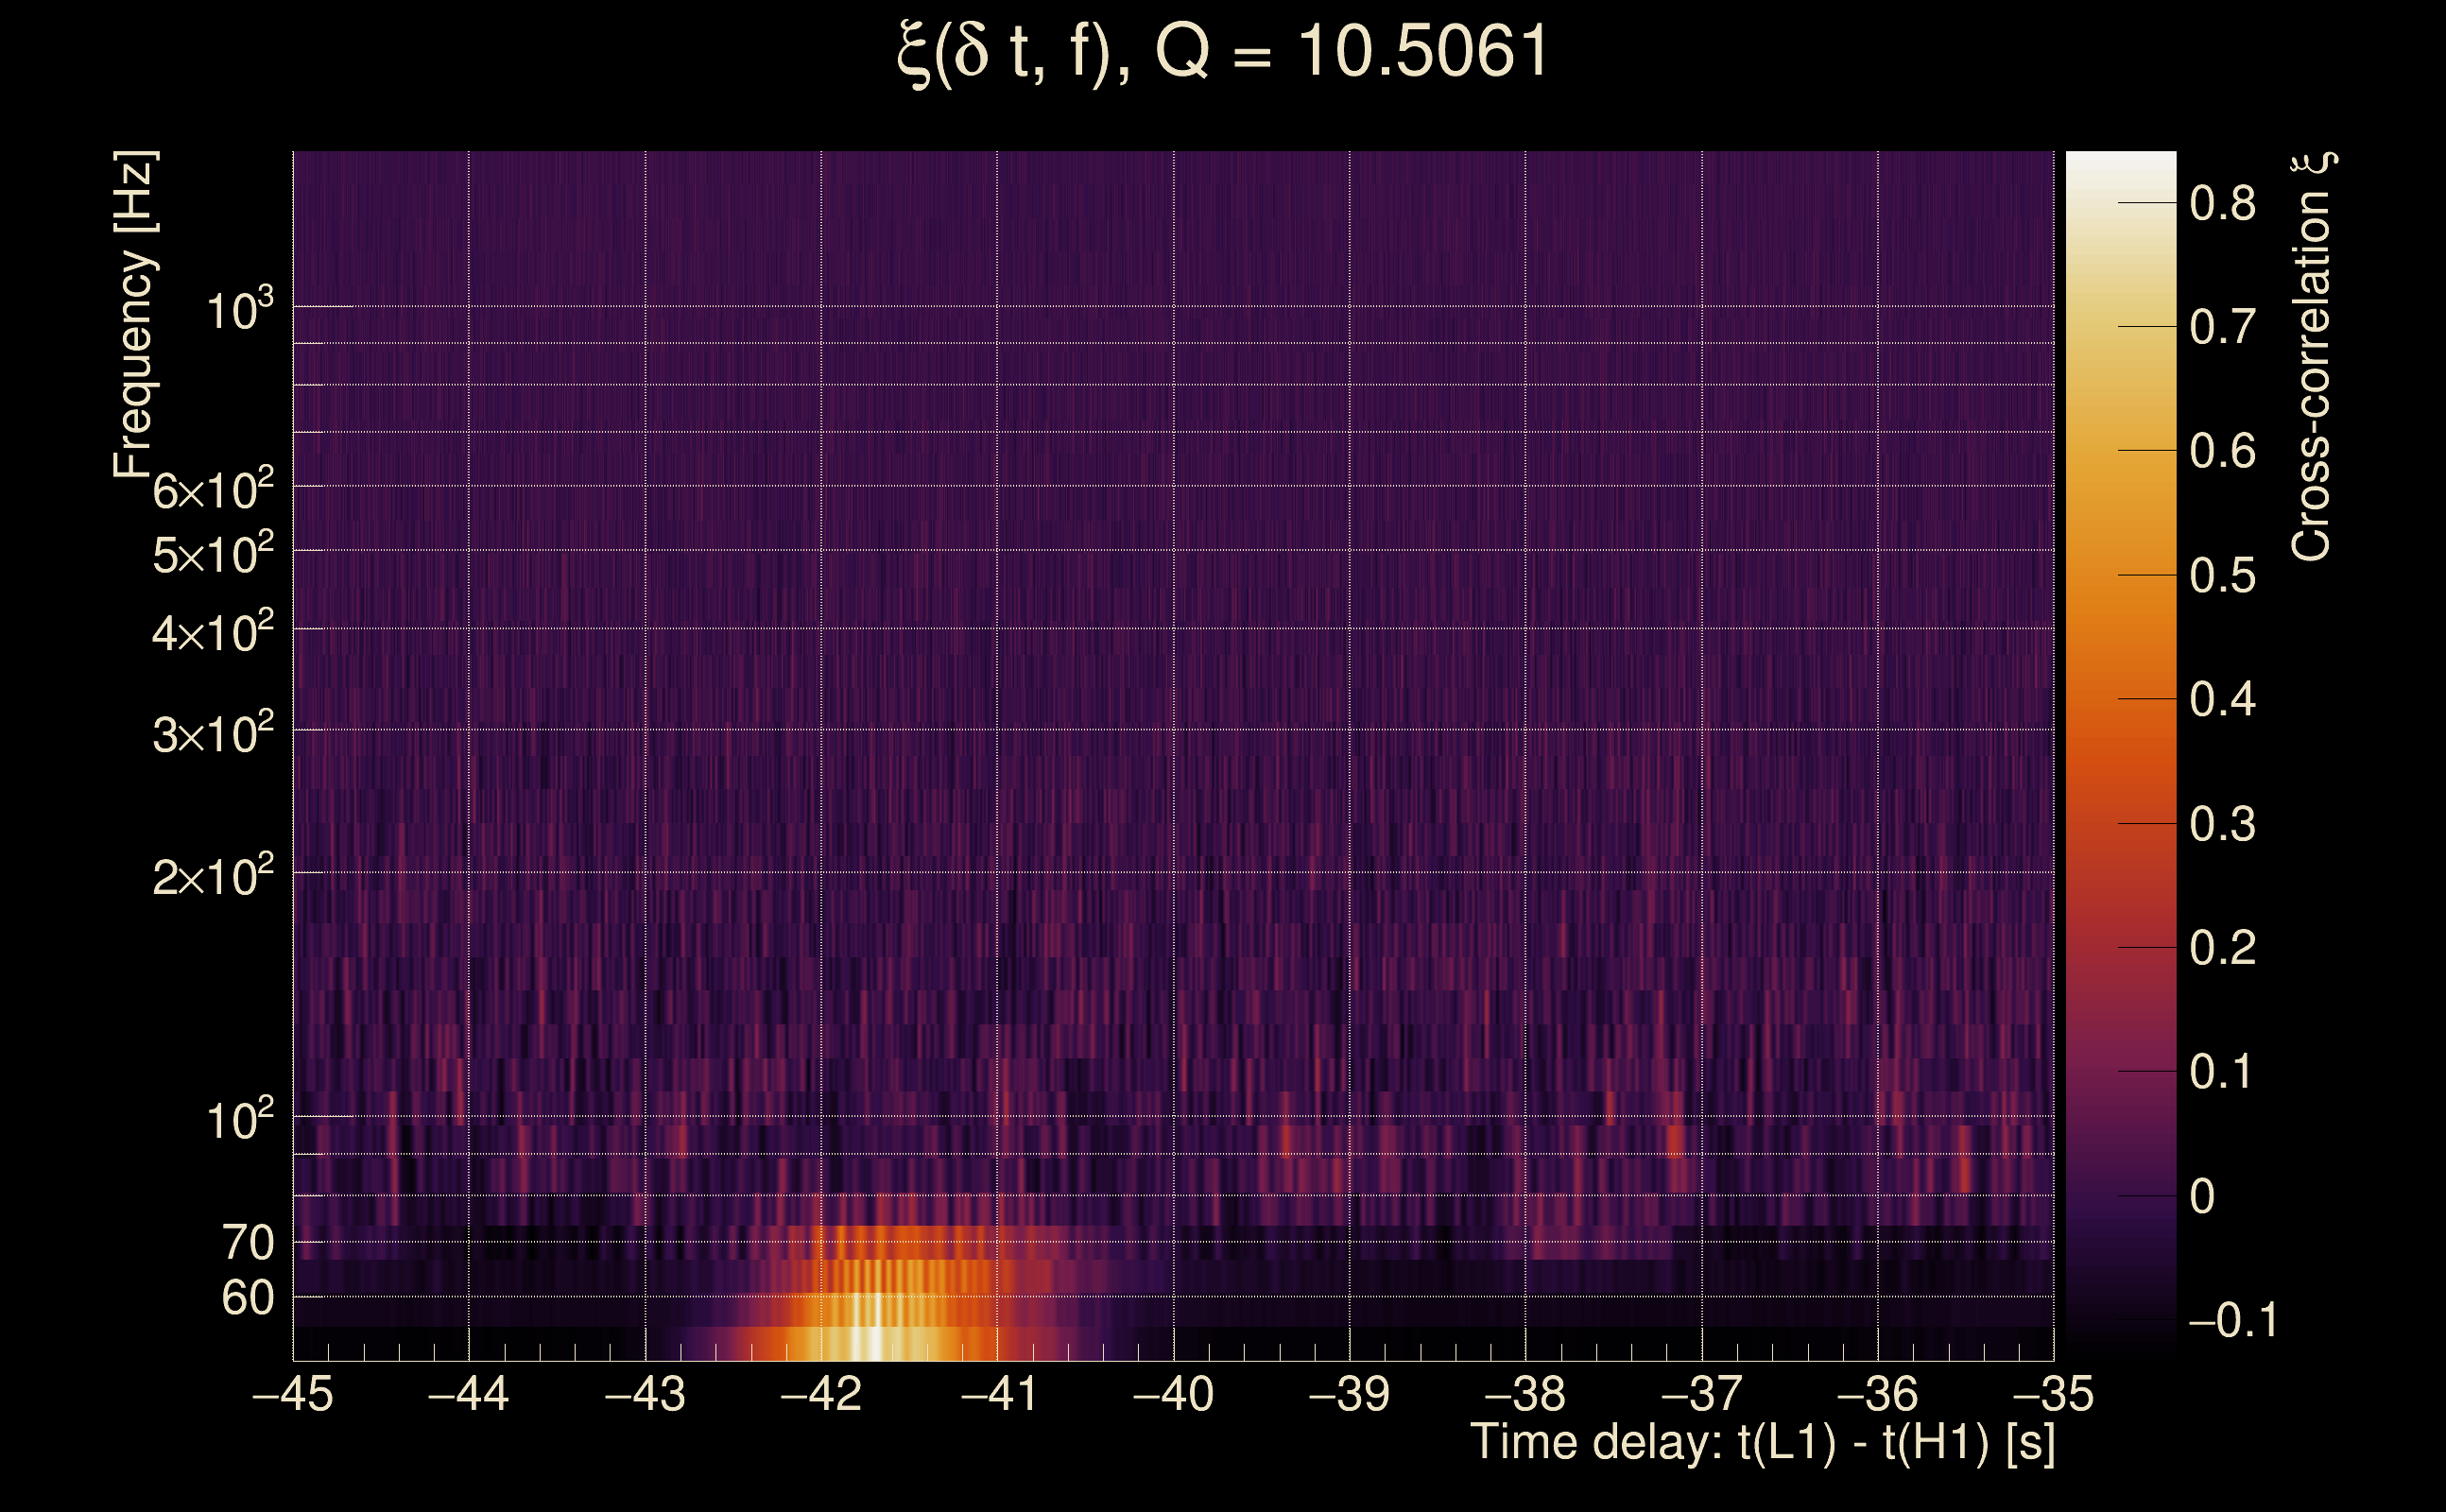Click the 6×10^2 frequency tick label
Viewport: 2446px width, 1512px height.
(x=212, y=490)
